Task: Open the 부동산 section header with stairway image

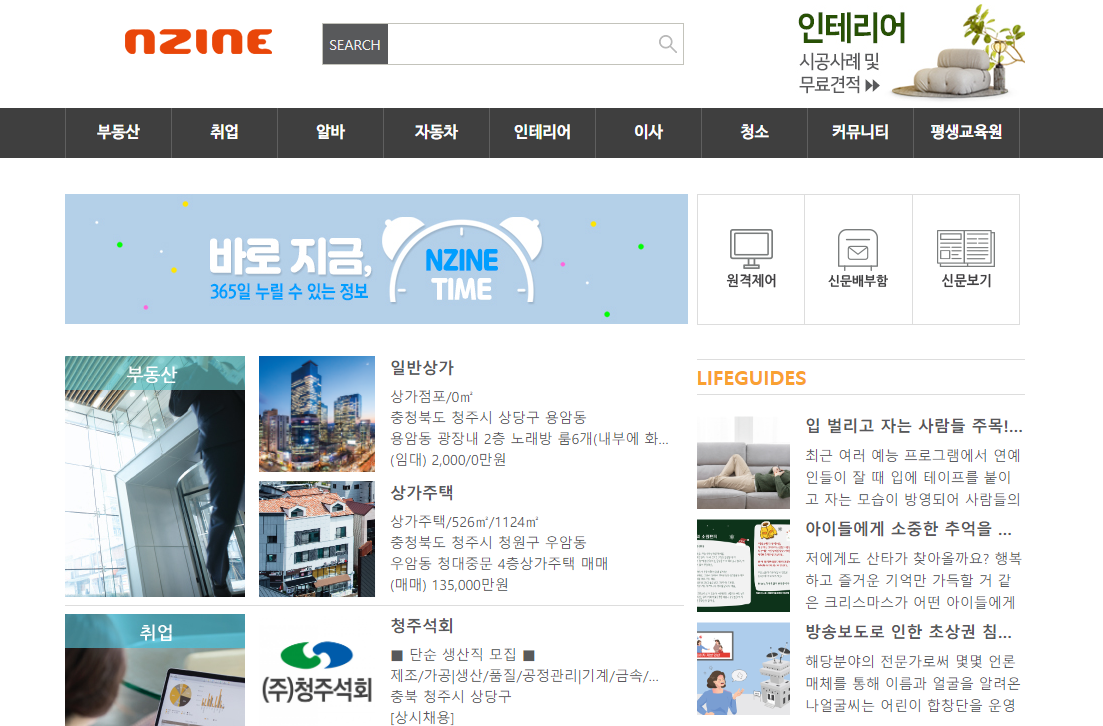Action: coord(154,477)
